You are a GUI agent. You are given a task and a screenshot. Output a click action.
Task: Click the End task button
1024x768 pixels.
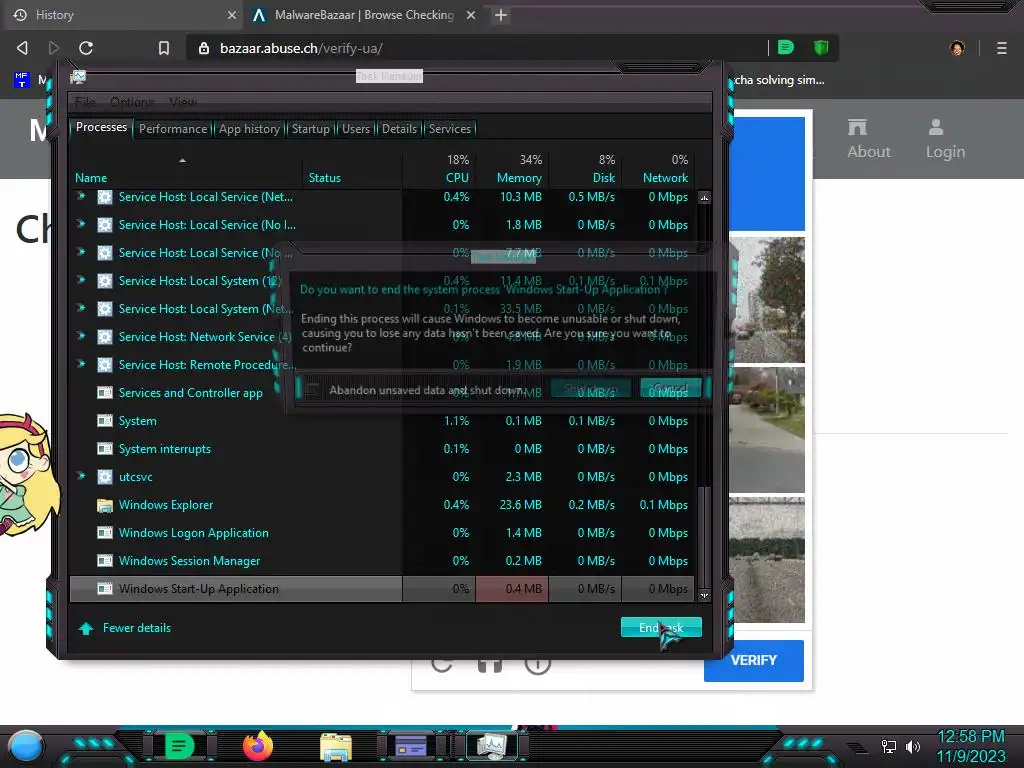tap(661, 628)
